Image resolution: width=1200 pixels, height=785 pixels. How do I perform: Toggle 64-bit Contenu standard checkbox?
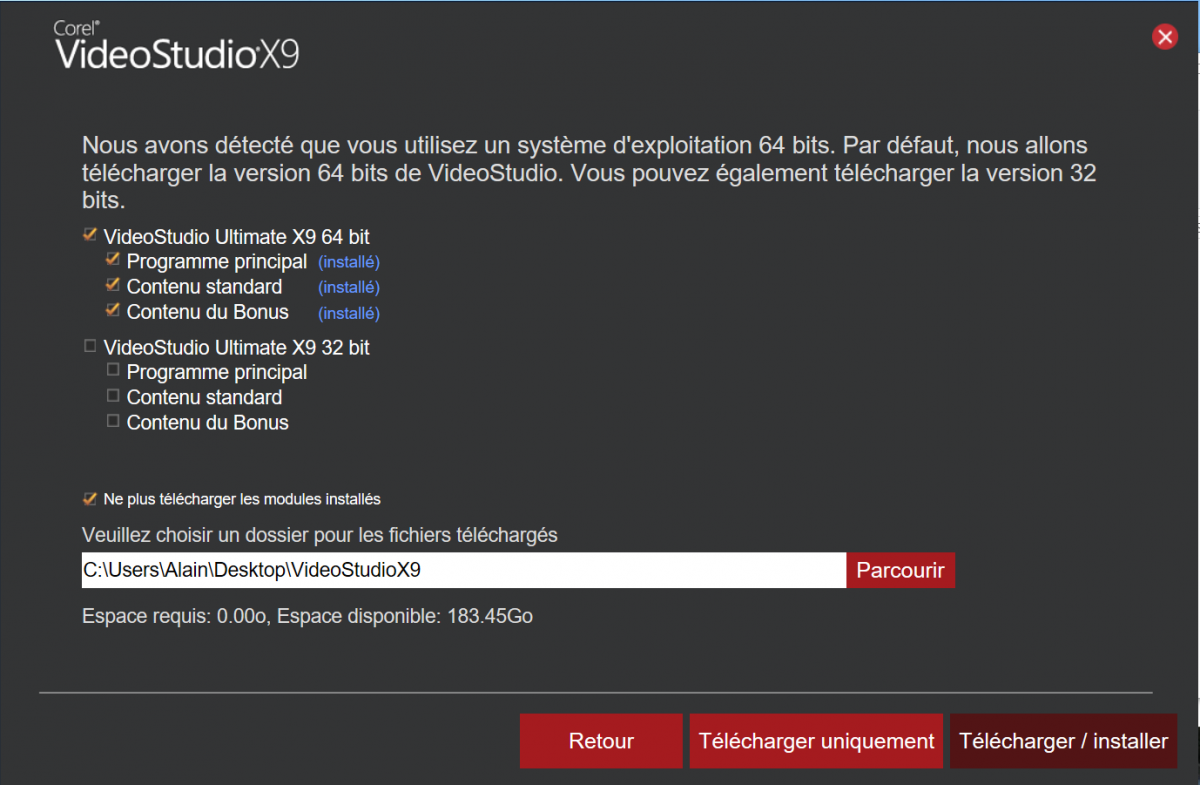pos(113,285)
